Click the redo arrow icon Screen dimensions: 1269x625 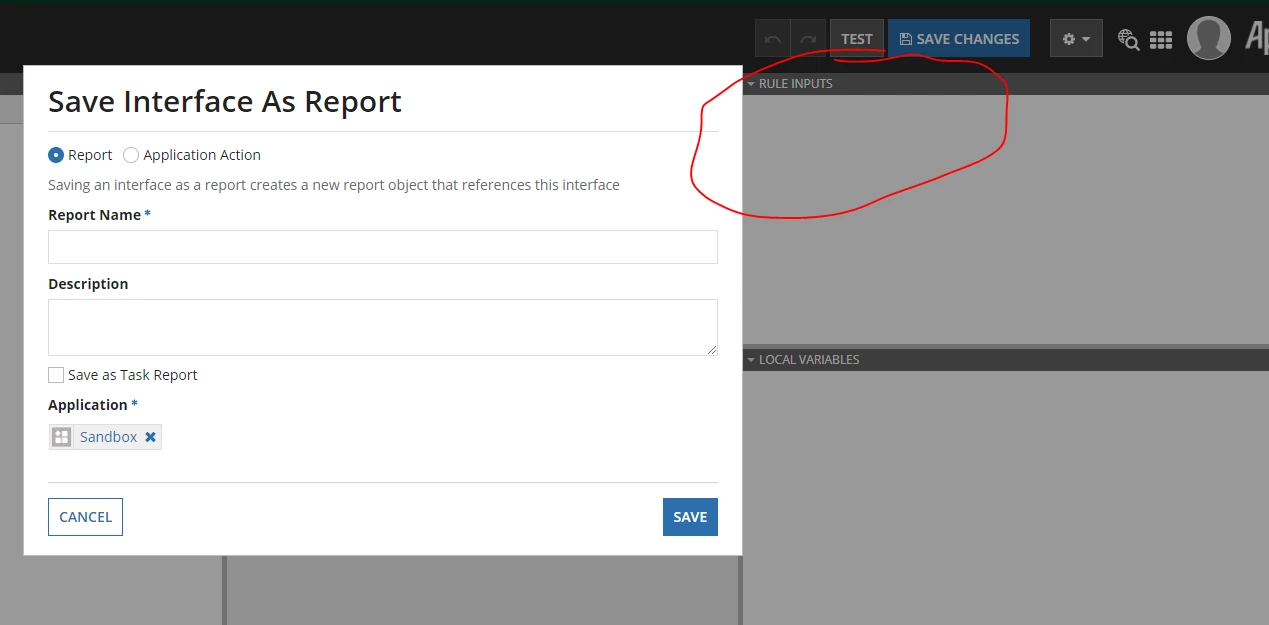(x=808, y=39)
